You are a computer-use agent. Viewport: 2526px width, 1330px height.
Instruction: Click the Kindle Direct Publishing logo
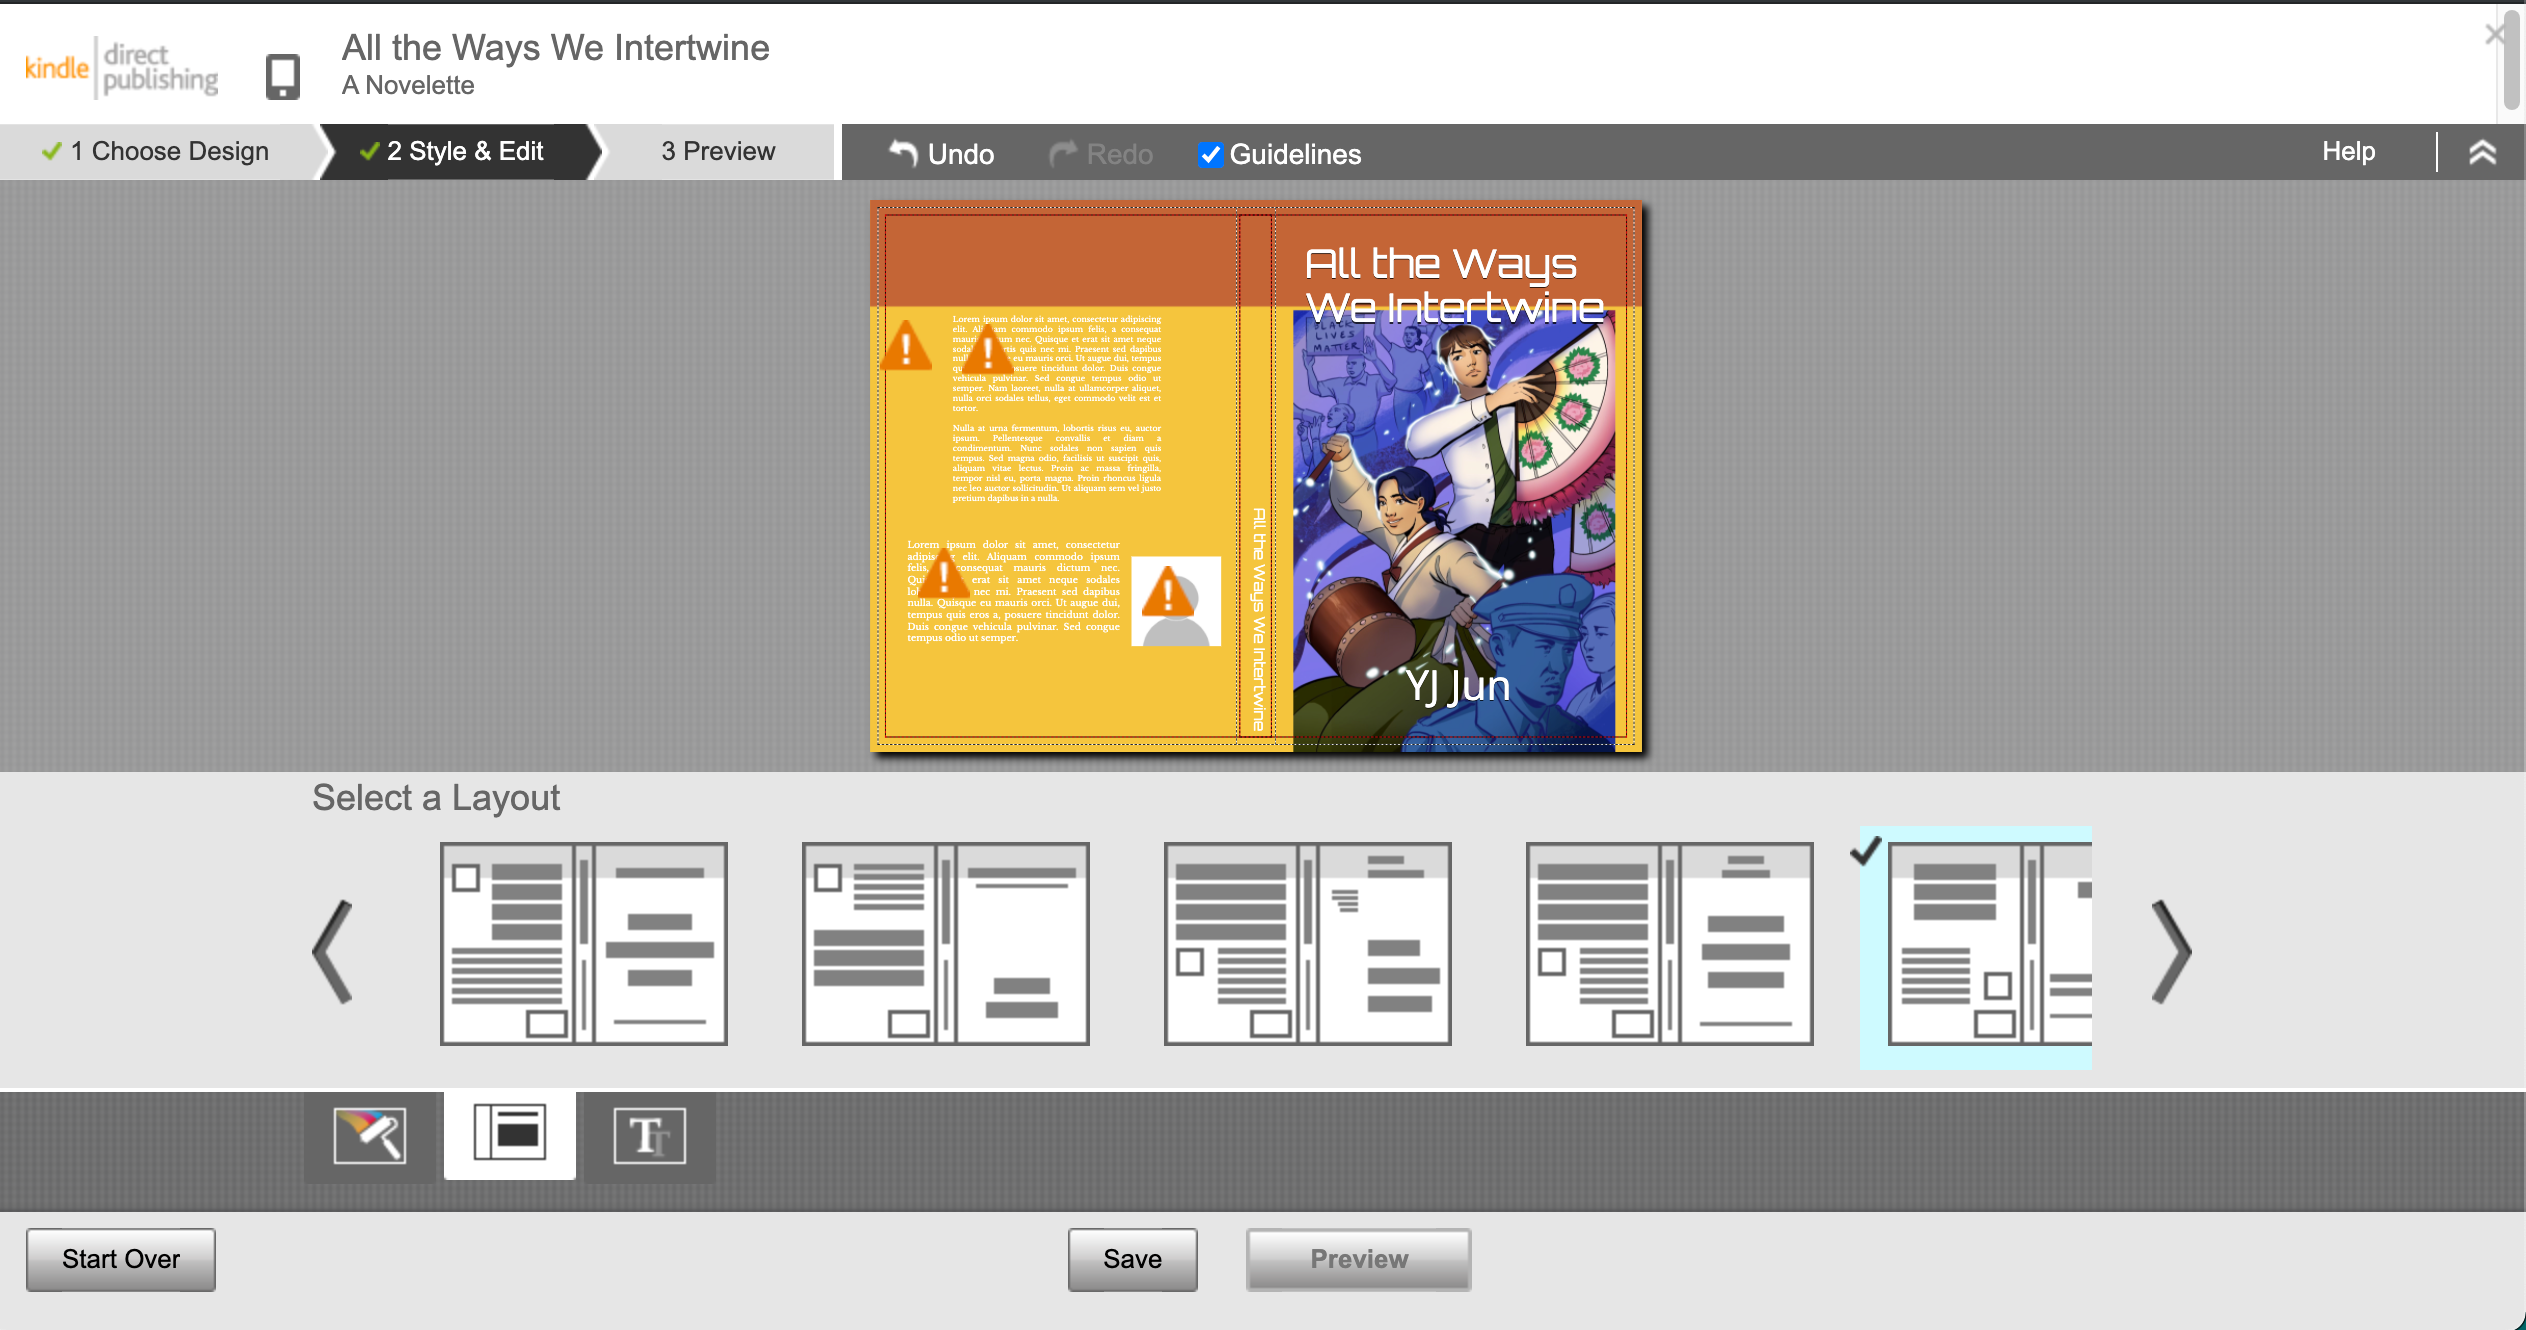coord(121,68)
